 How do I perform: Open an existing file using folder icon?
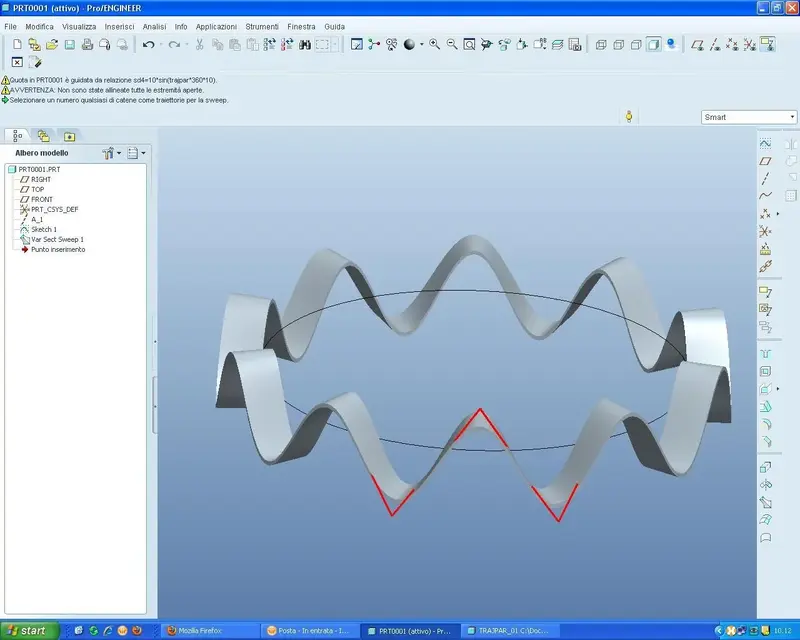click(x=52, y=44)
